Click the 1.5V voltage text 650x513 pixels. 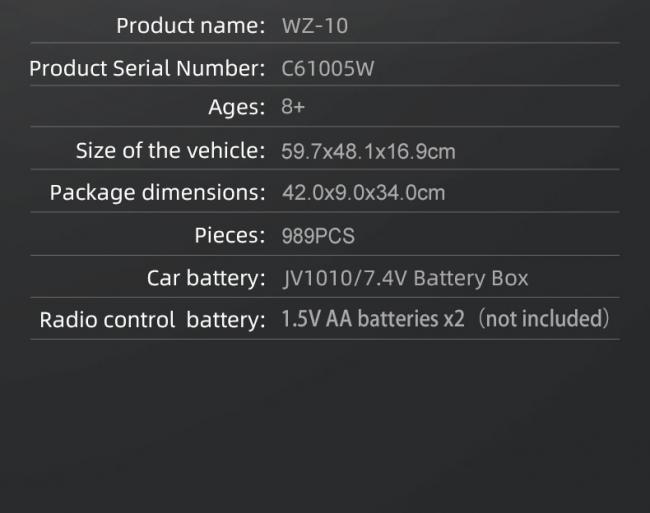pyautogui.click(x=301, y=321)
